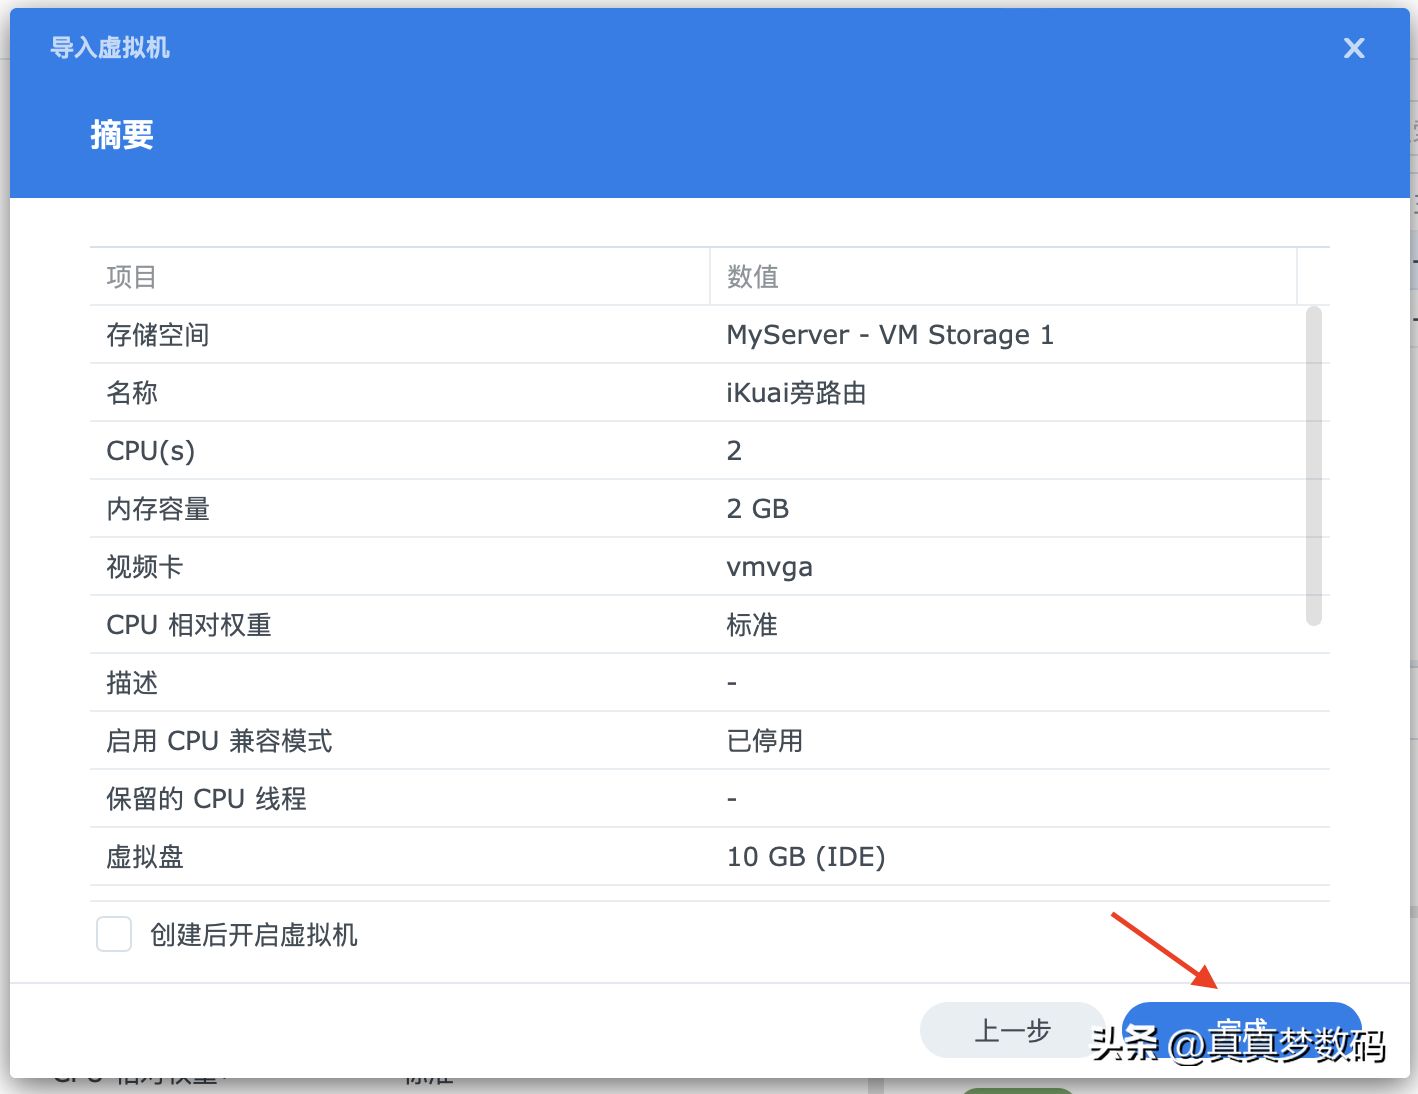The height and width of the screenshot is (1094, 1418).
Task: Click the 摘要 heading
Action: [x=122, y=134]
